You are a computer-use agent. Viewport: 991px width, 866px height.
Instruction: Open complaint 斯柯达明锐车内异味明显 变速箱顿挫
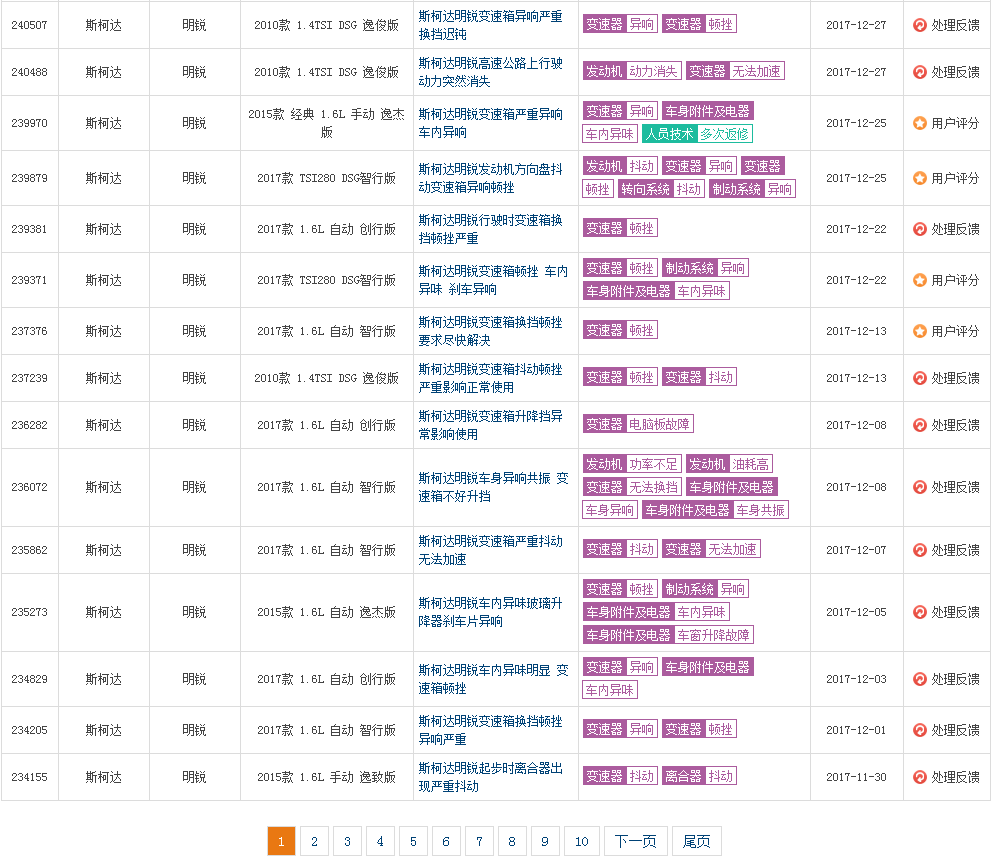click(x=493, y=679)
